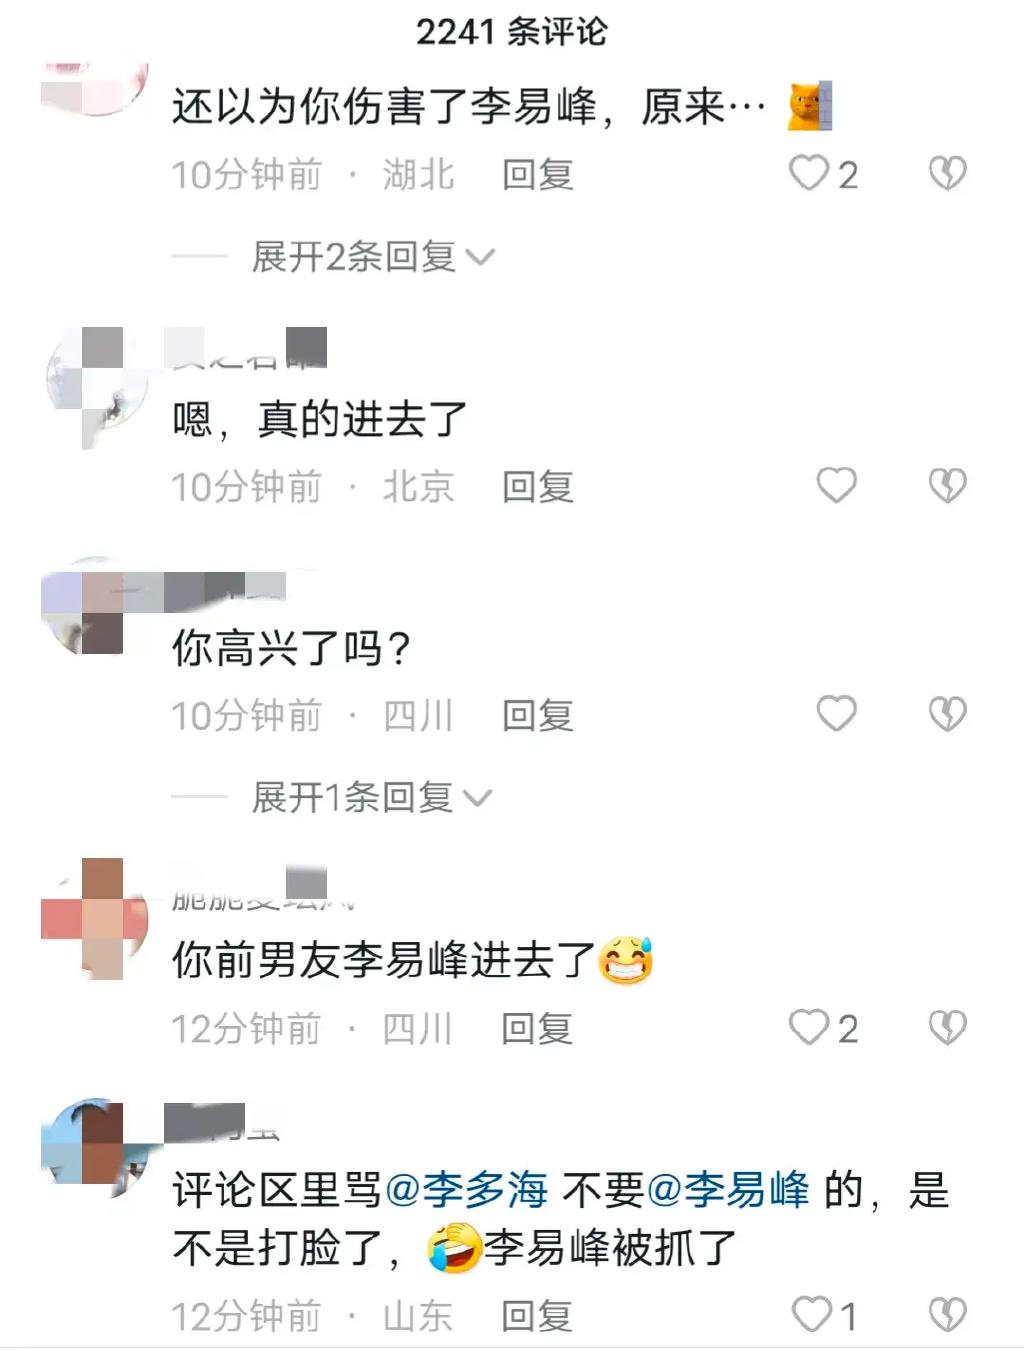Screen dimensions: 1024x1350
Task: Dislike the Beijing comment '嗯，真的进去了'
Action: 947,486
